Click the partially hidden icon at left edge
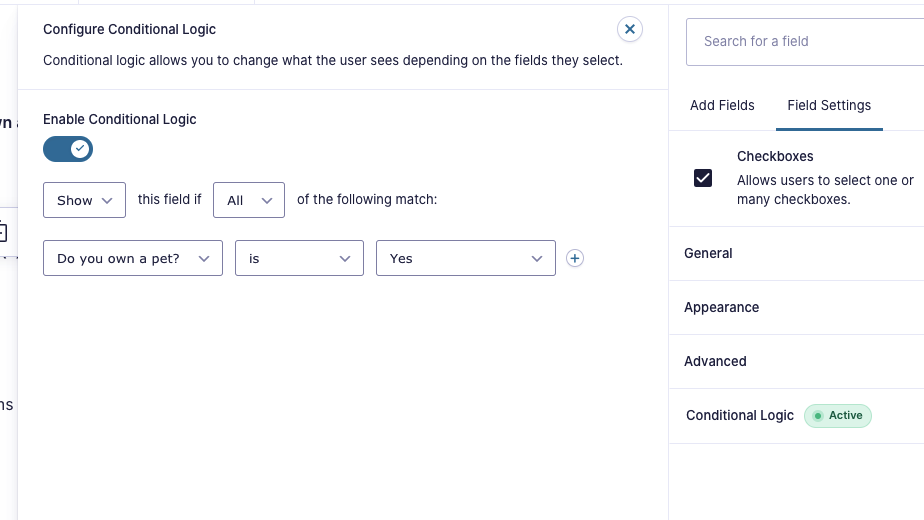924x520 pixels. [3, 233]
